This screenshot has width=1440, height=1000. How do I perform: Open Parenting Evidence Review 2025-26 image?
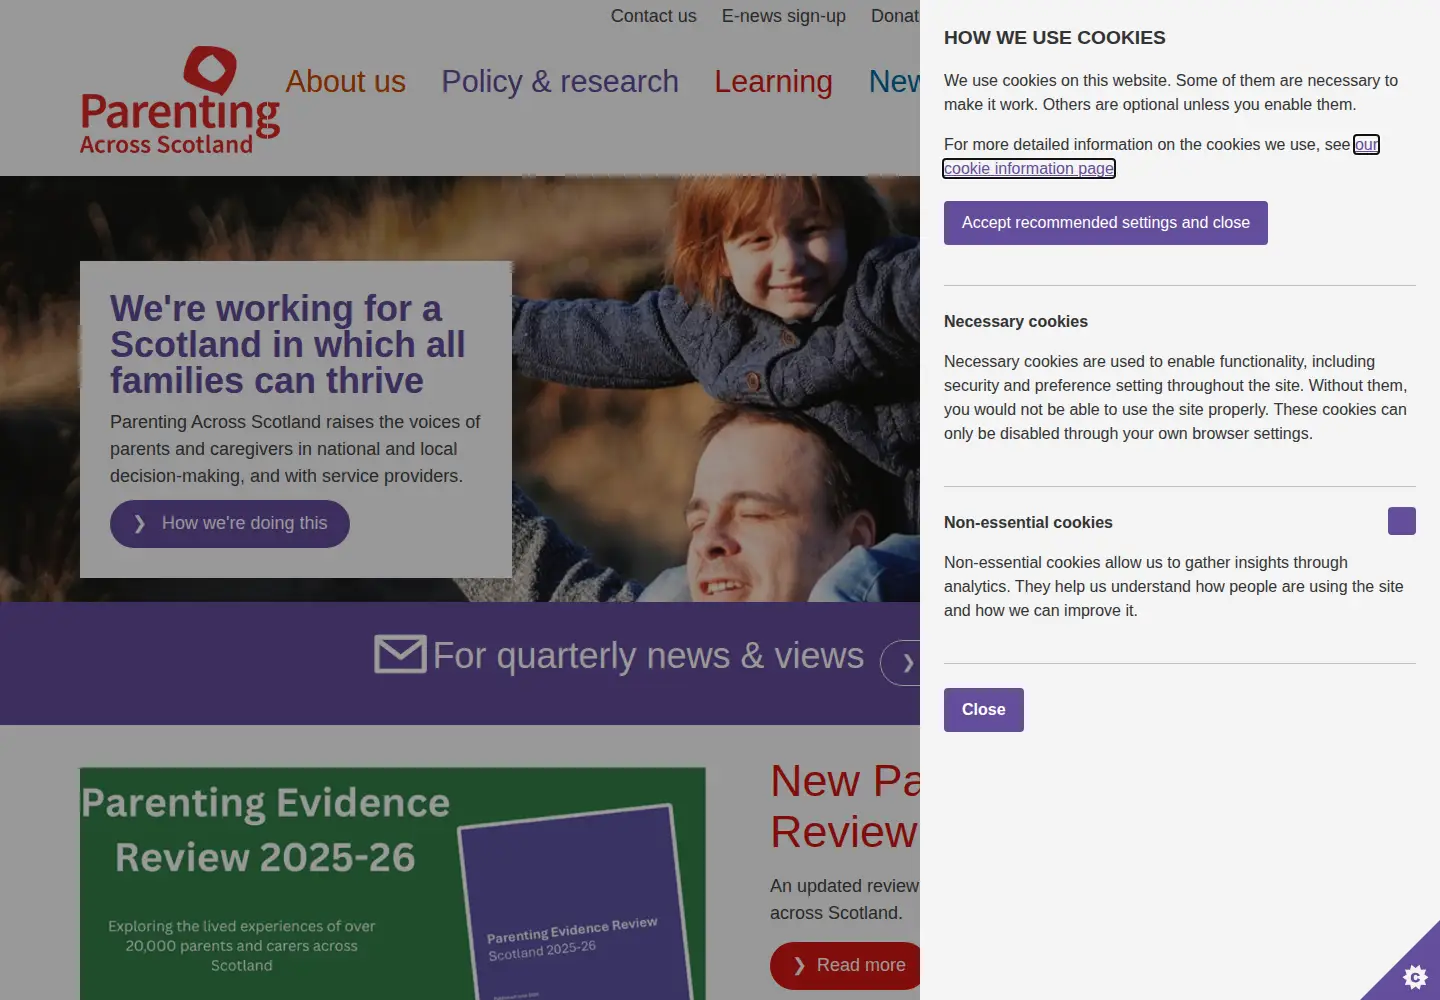pos(392,884)
